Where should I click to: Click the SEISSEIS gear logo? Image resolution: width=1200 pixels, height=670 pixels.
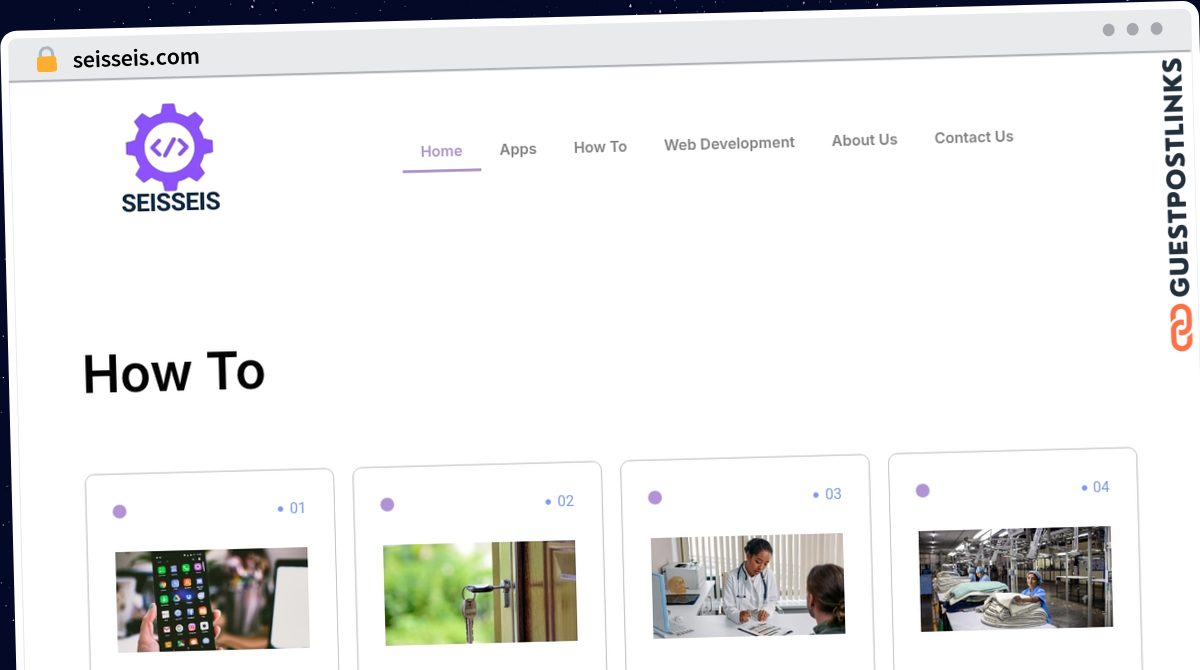(x=169, y=157)
